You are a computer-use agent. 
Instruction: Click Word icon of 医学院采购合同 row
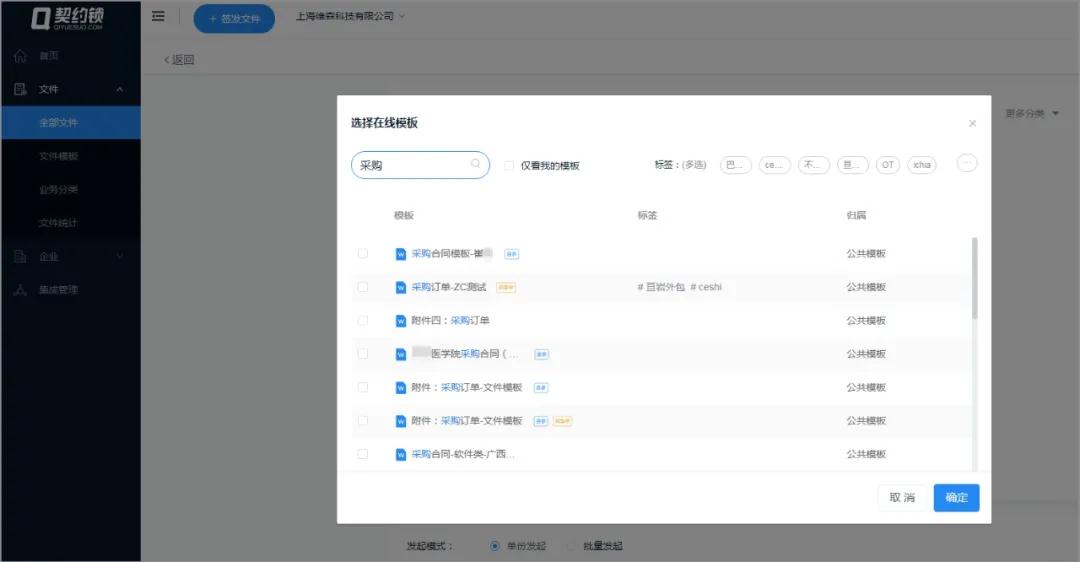(x=401, y=354)
